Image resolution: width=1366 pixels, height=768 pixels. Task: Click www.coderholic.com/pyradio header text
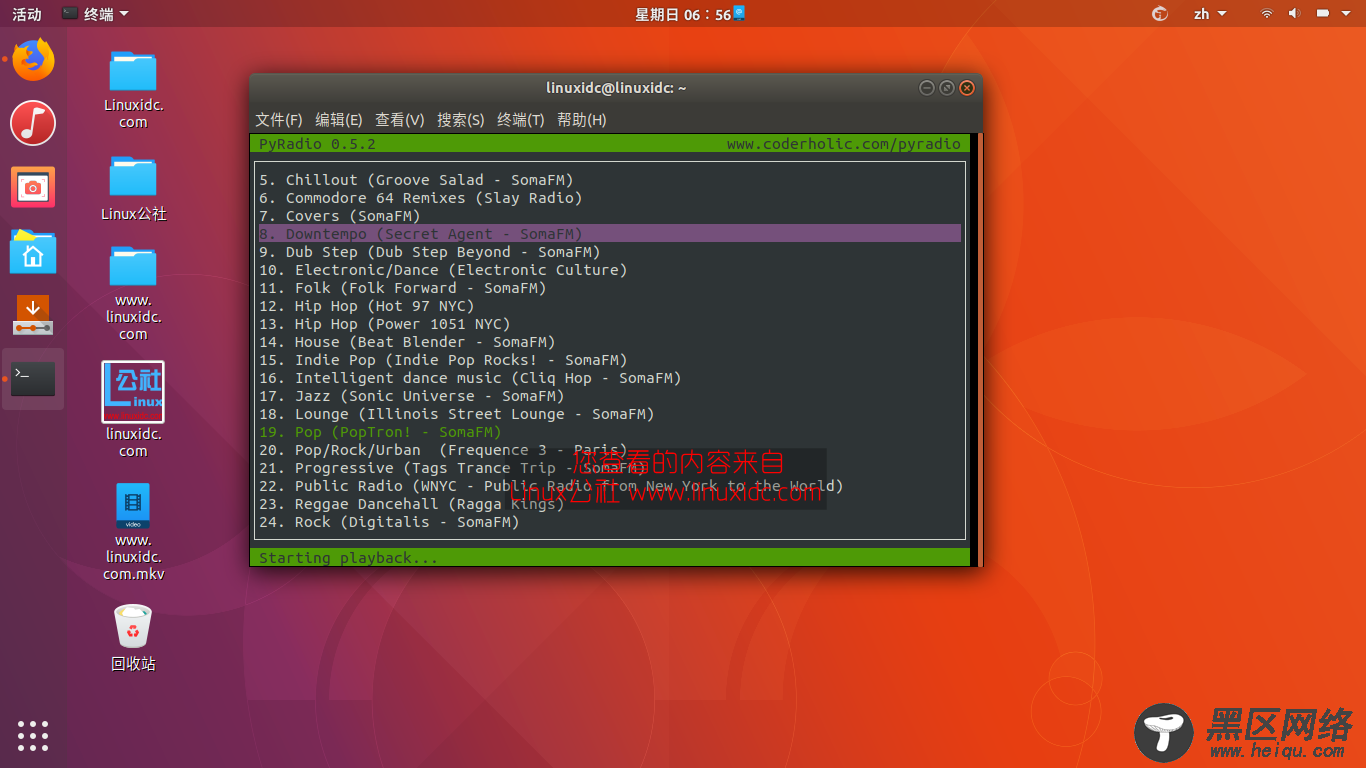(x=844, y=144)
